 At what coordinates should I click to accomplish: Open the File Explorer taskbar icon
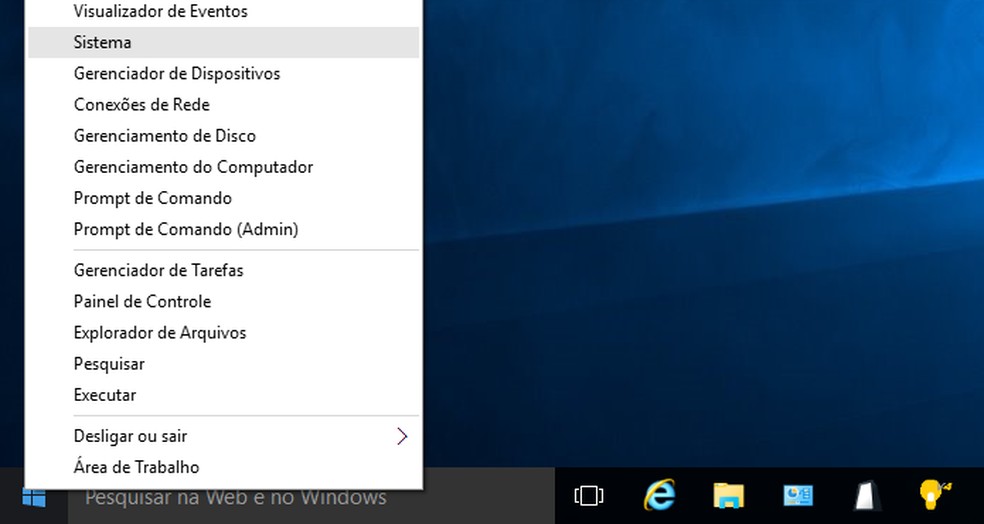tap(729, 496)
